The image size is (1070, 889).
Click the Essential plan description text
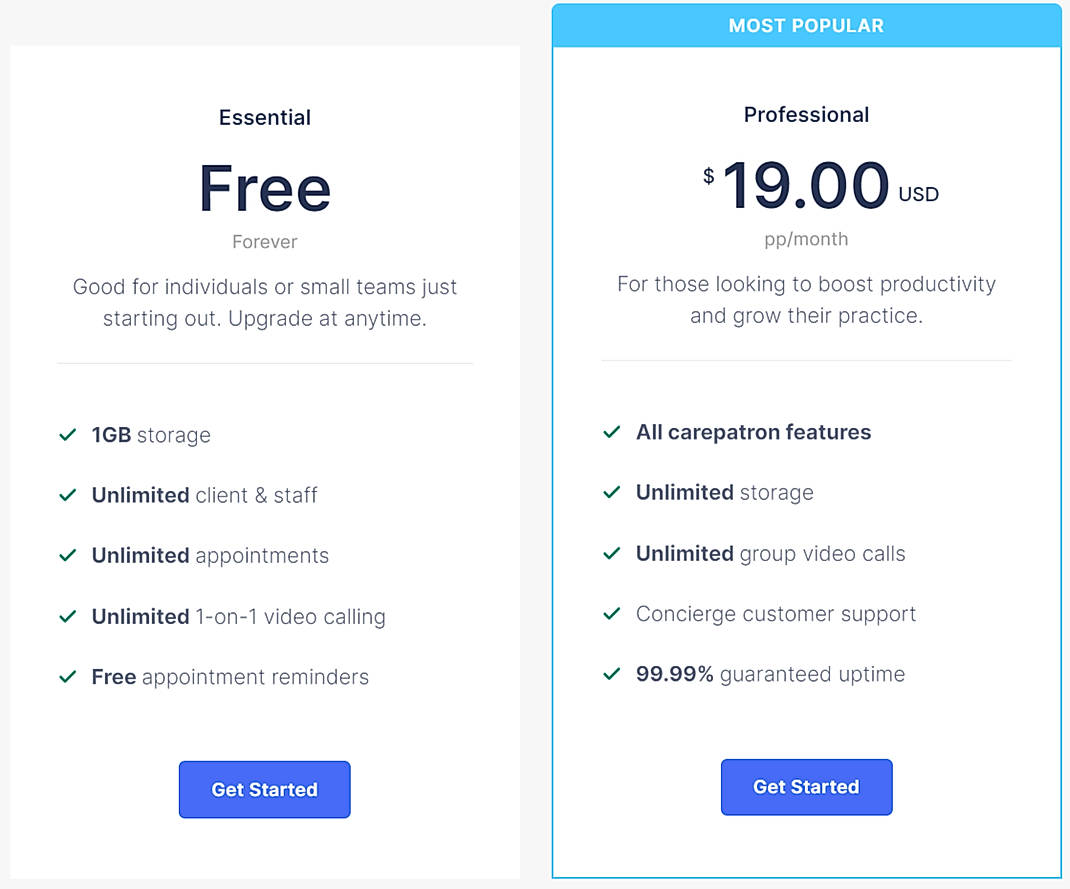(264, 301)
